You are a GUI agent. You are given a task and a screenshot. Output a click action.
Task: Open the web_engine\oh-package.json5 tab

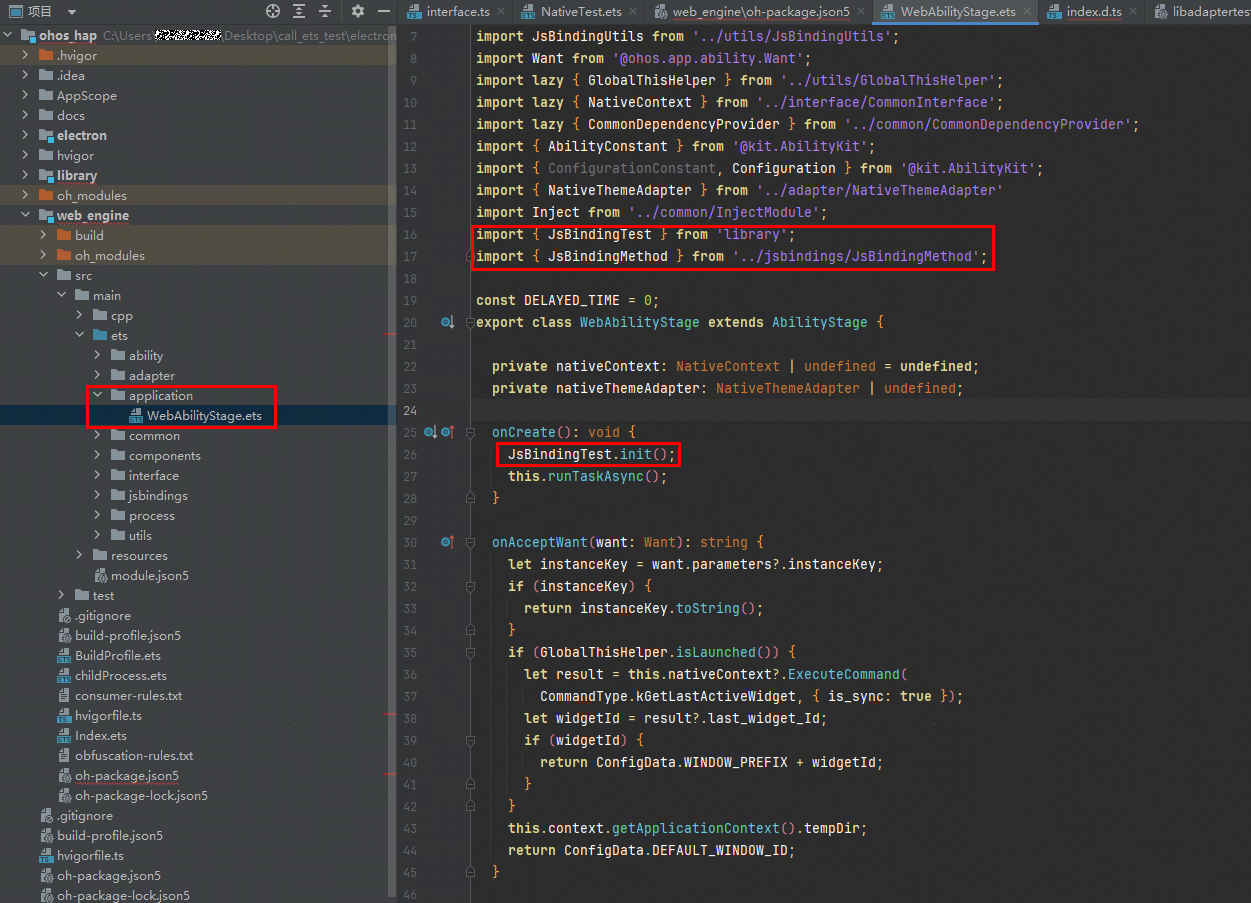[x=761, y=12]
